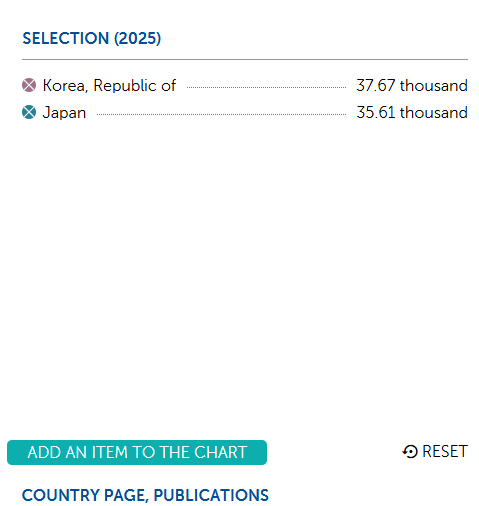This screenshot has width=479, height=506.
Task: Click the empty area below Japan's row
Action: click(x=245, y=267)
